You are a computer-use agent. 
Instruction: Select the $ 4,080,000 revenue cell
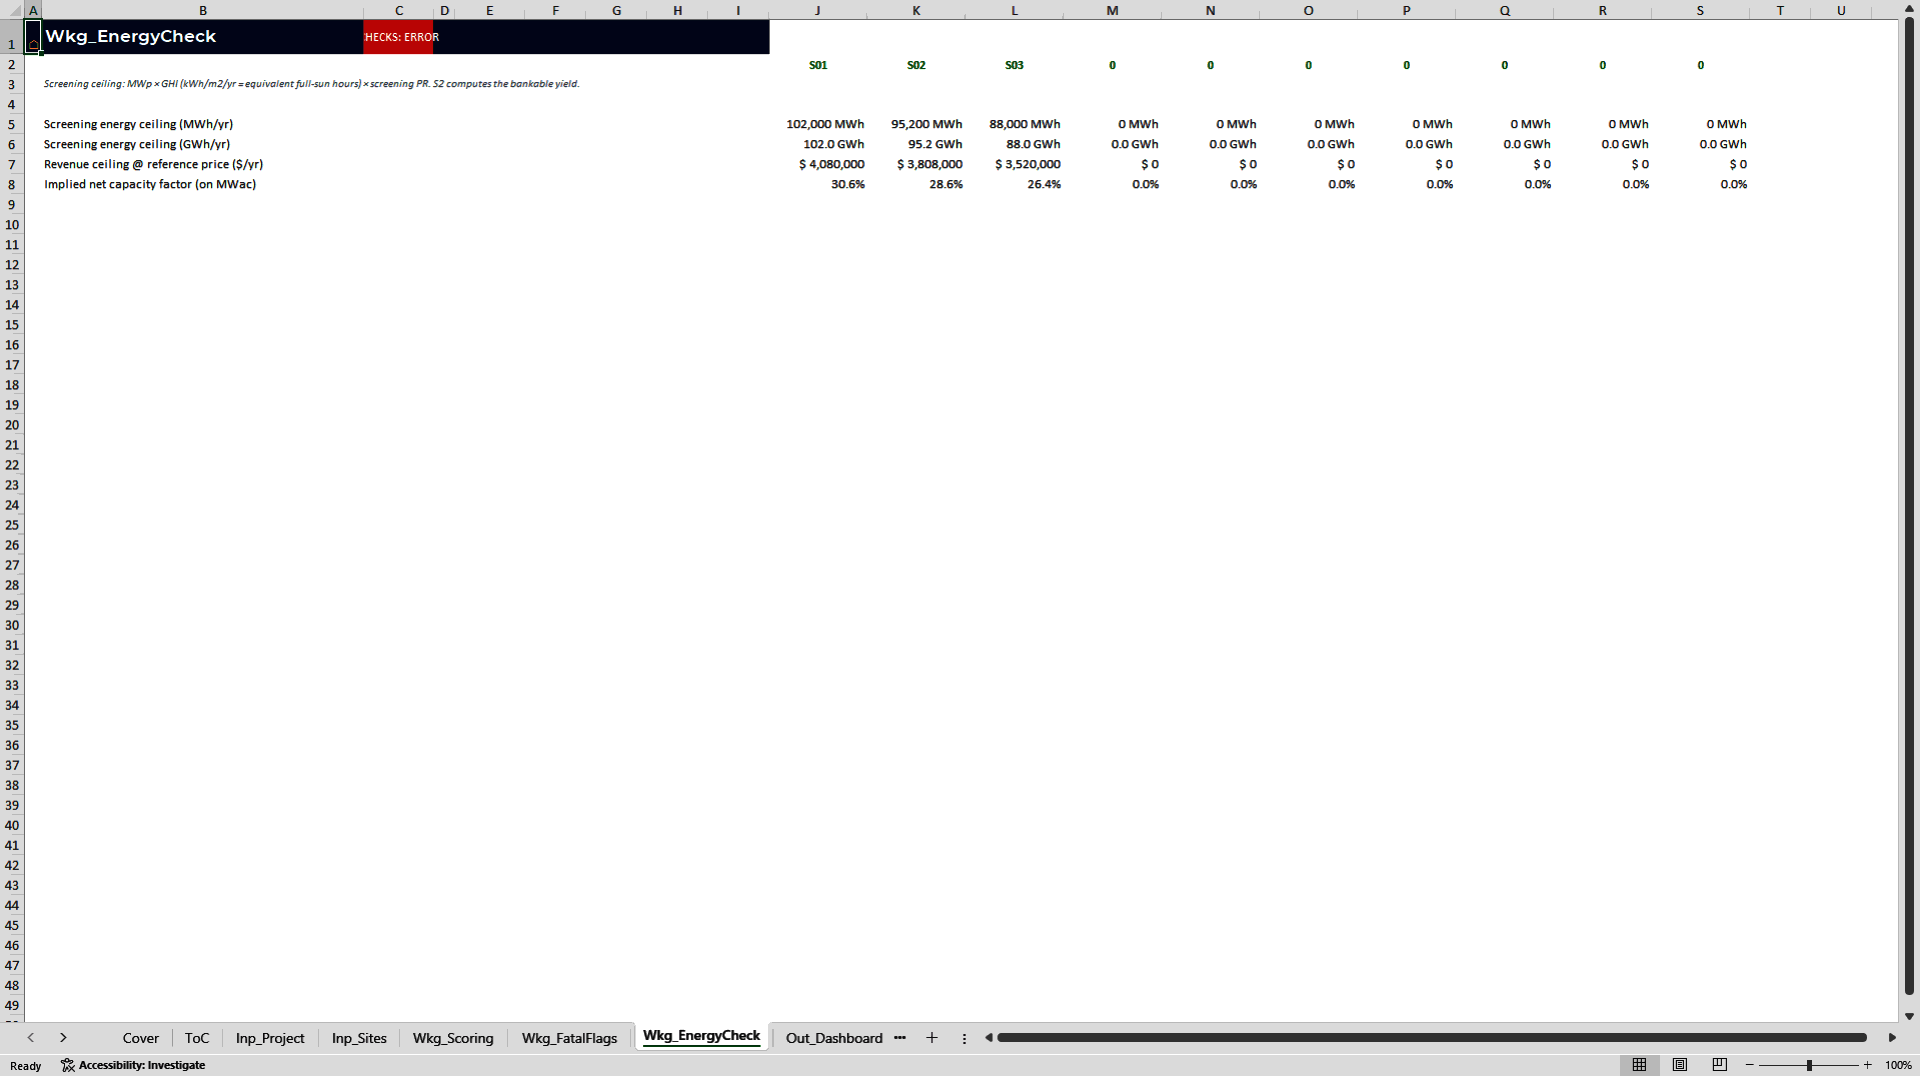(818, 164)
